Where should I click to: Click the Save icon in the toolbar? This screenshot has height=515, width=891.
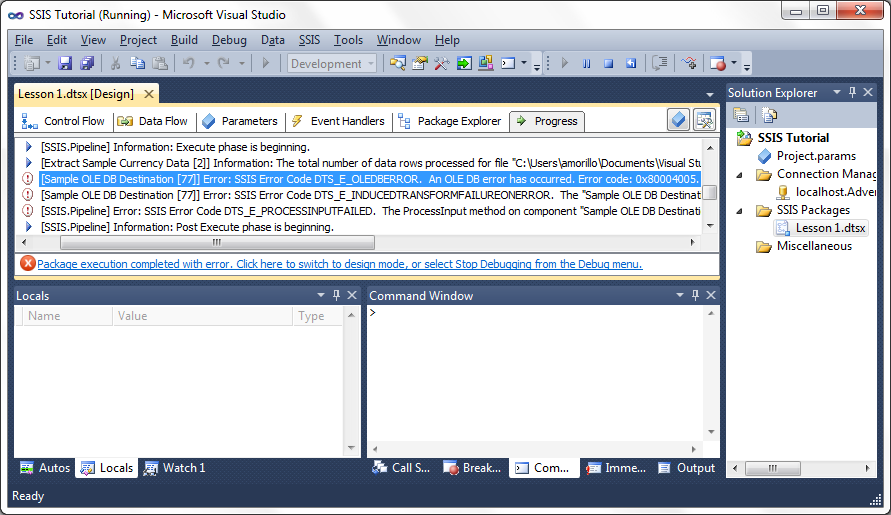tap(65, 63)
